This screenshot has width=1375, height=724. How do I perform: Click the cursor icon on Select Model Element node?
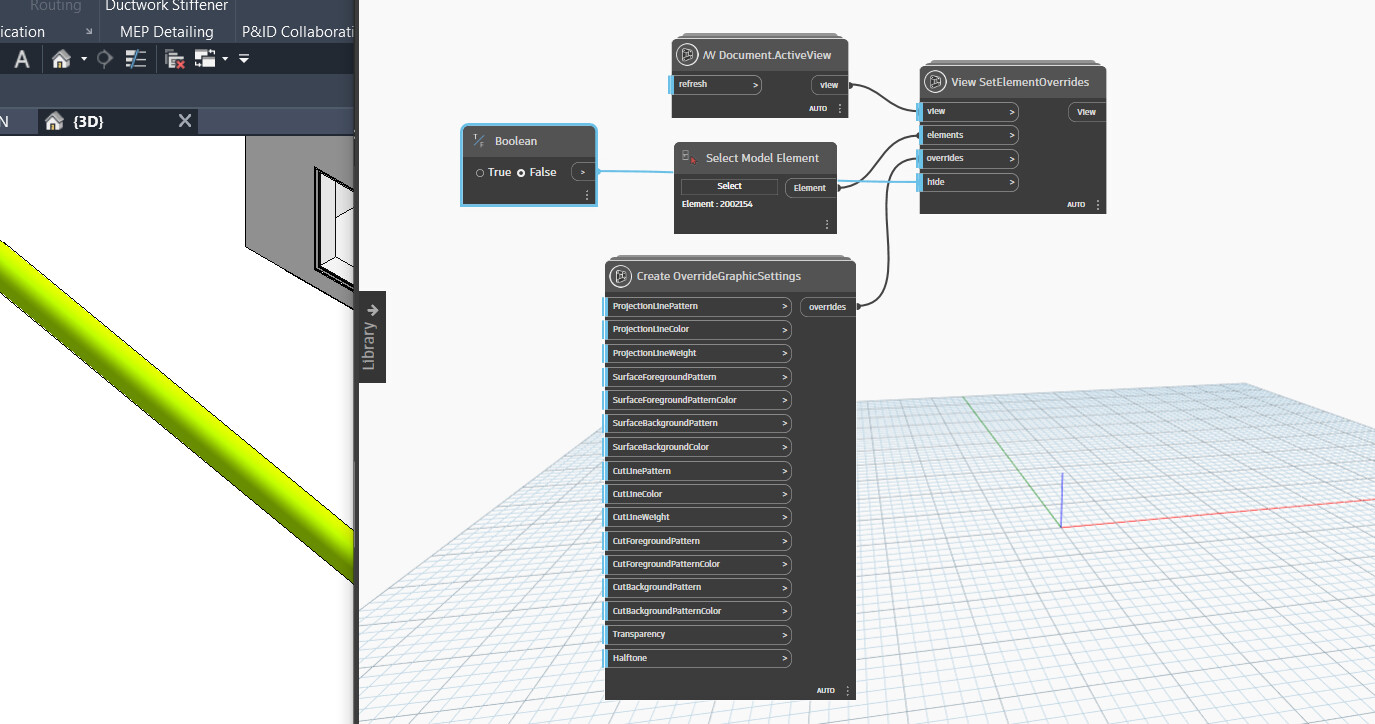pos(686,157)
